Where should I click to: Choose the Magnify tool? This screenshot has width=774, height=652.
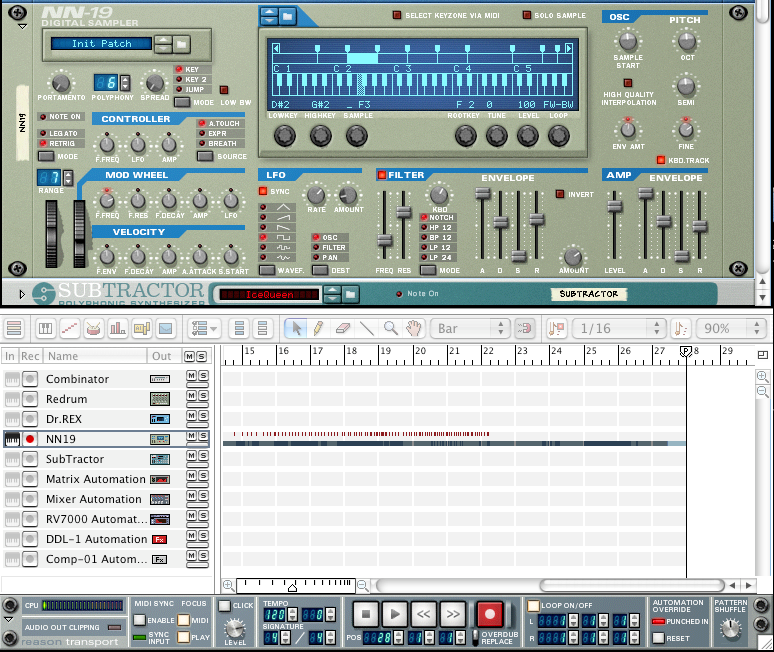coord(391,328)
